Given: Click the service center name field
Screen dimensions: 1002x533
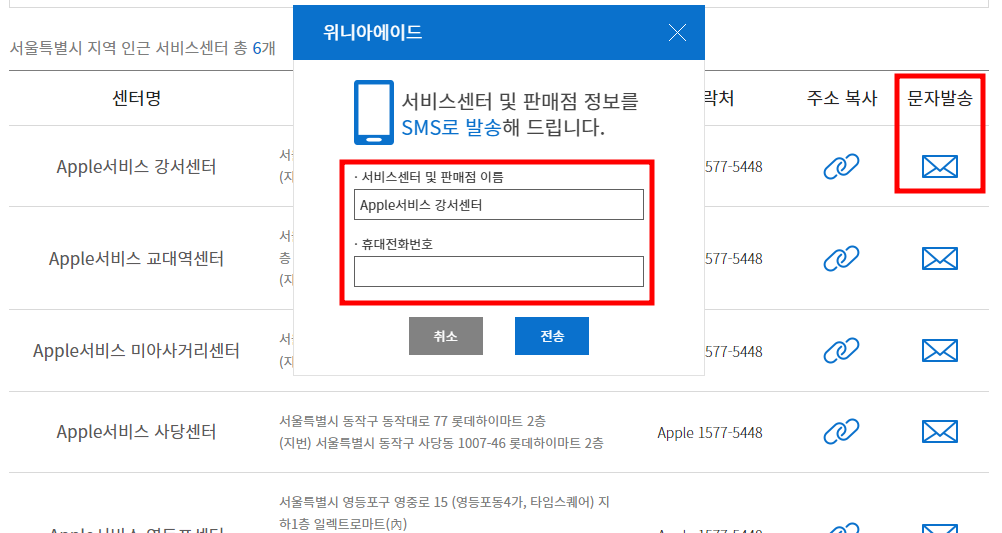Looking at the screenshot, I should pyautogui.click(x=498, y=205).
